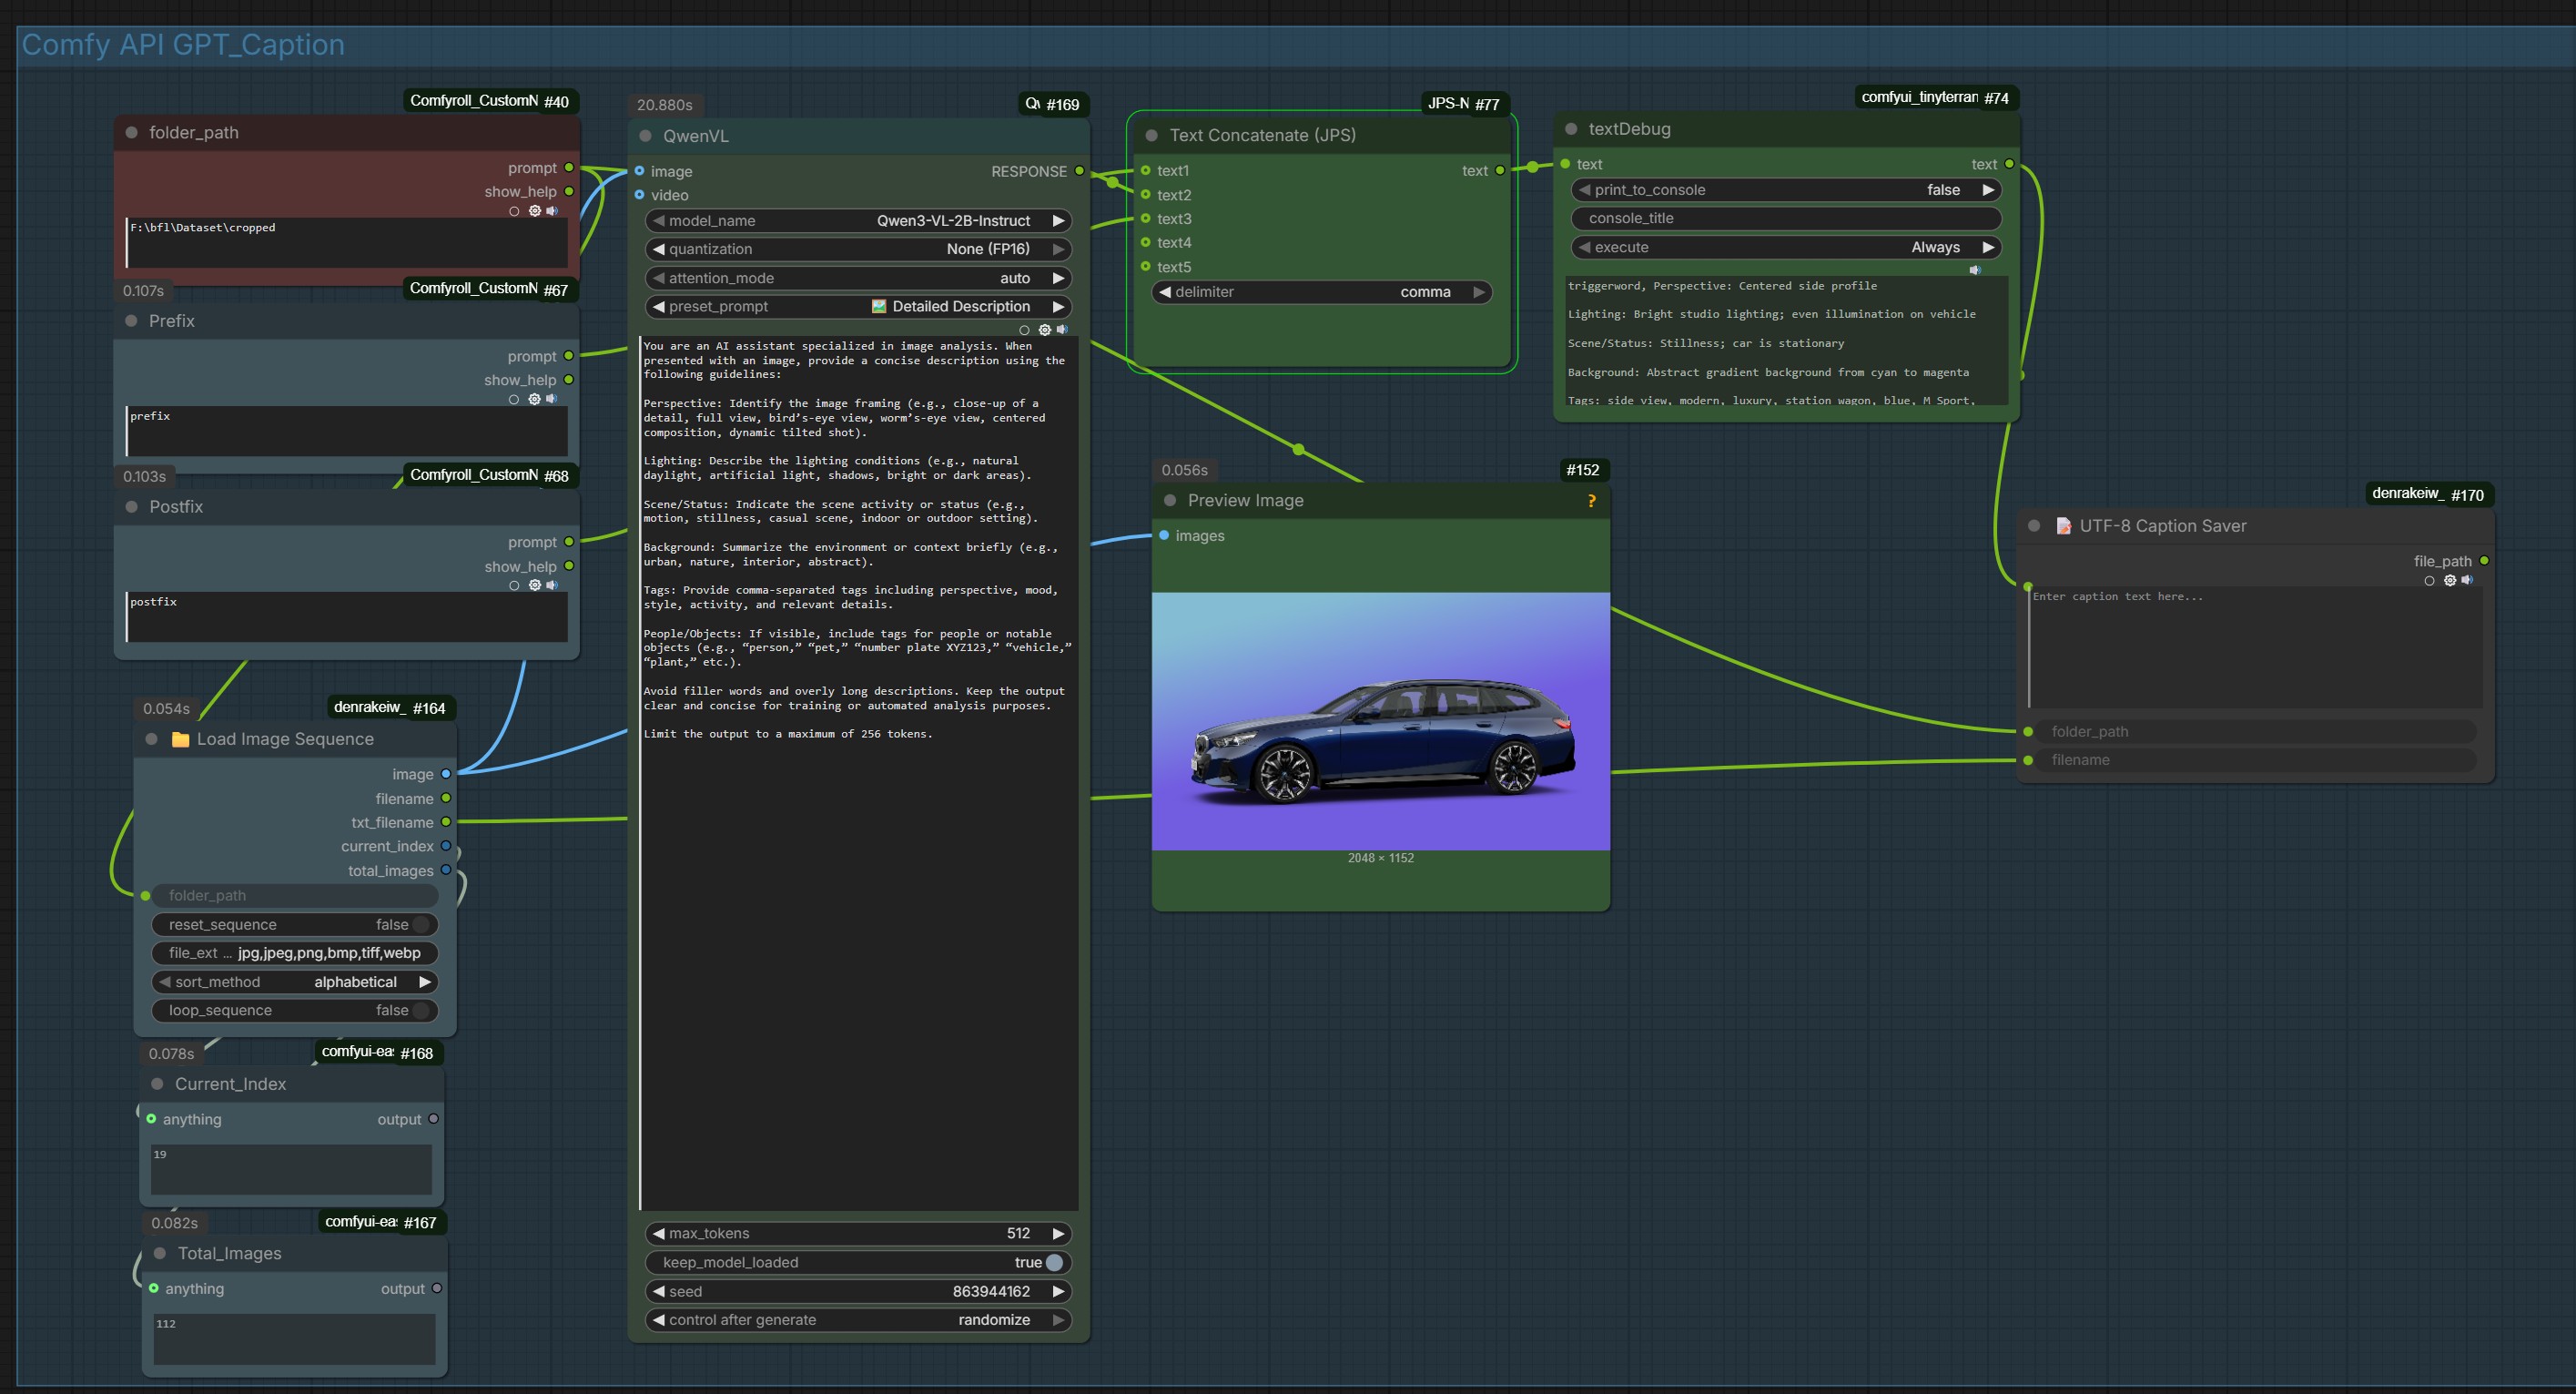Collapse the Load Image Sequence node
This screenshot has height=1394, width=2576.
tap(152, 739)
